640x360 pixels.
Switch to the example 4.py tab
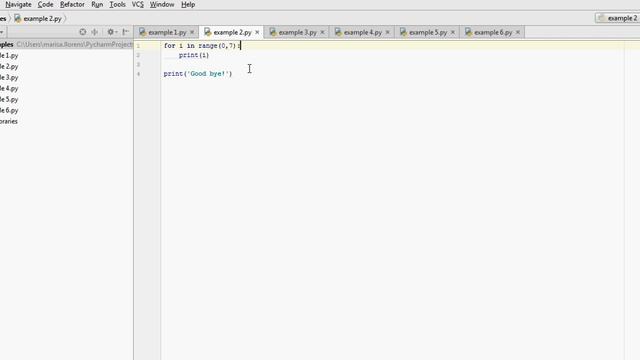pos(362,32)
